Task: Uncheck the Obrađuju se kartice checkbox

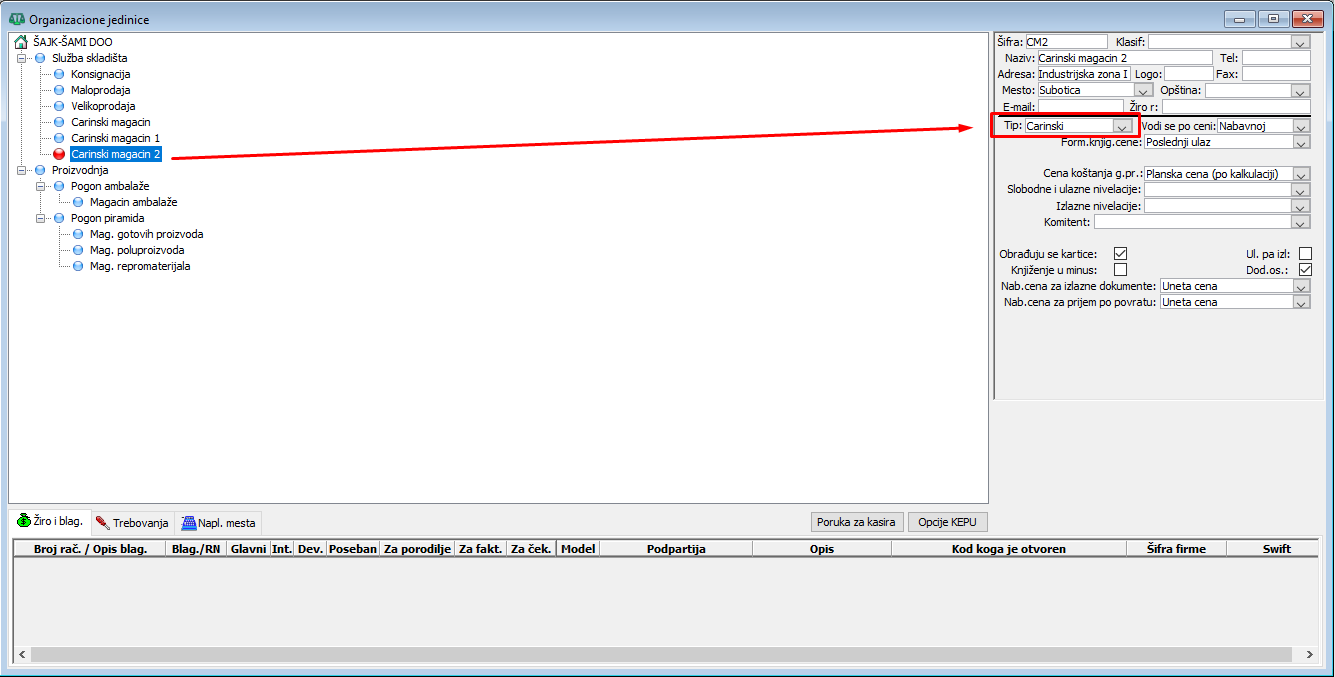Action: pos(1120,254)
